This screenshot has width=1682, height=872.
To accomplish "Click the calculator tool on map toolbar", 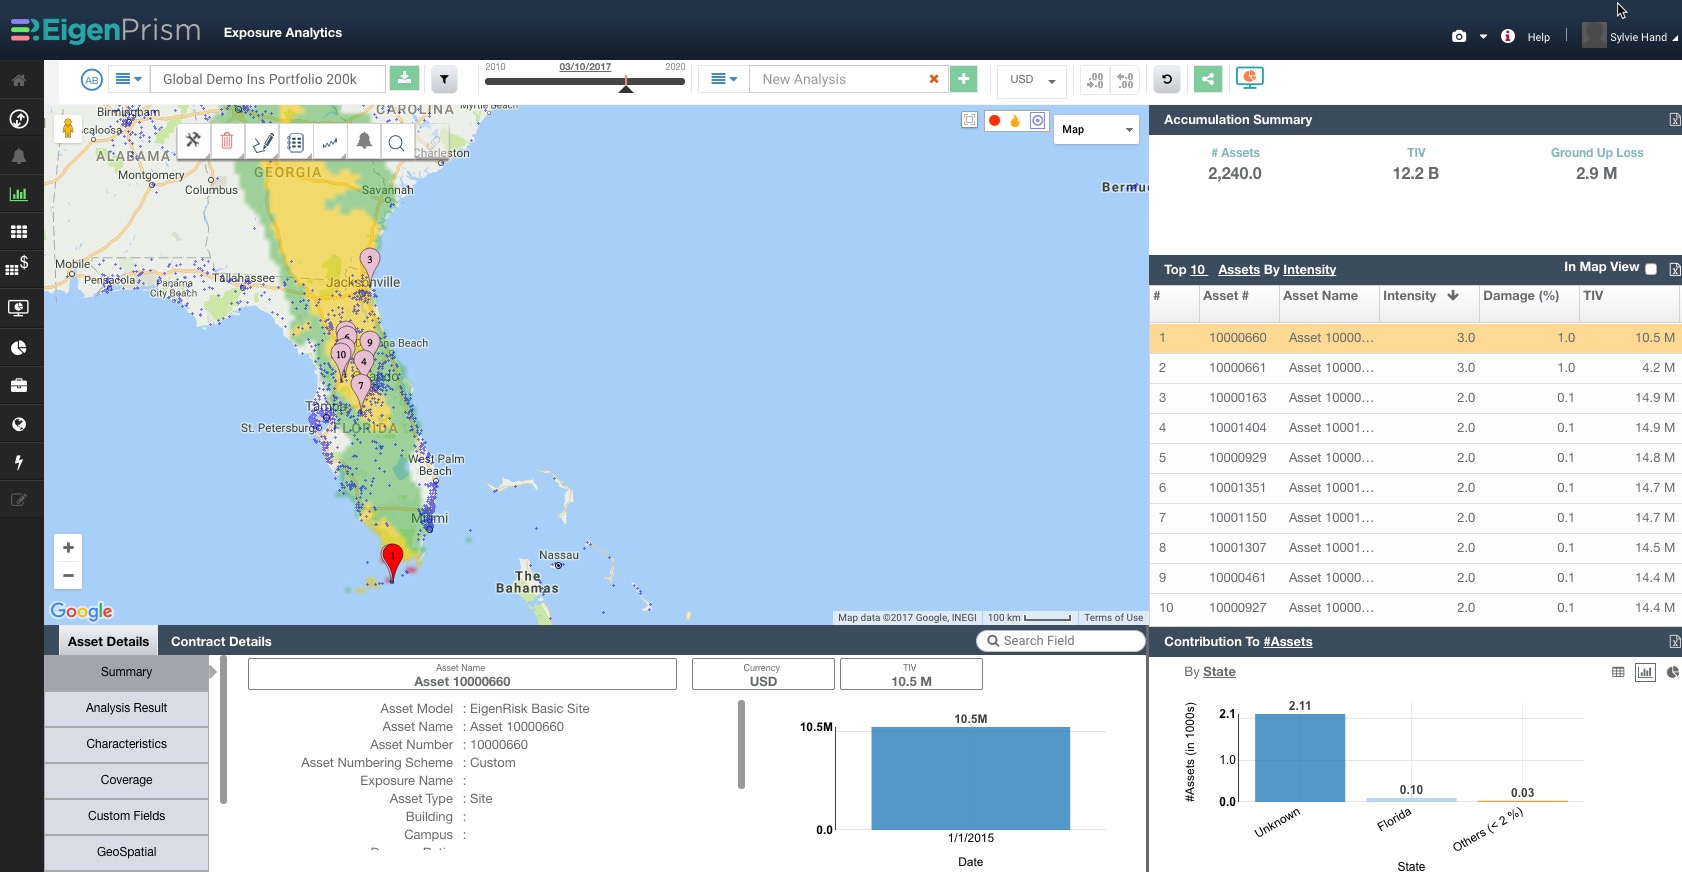I will coord(295,142).
